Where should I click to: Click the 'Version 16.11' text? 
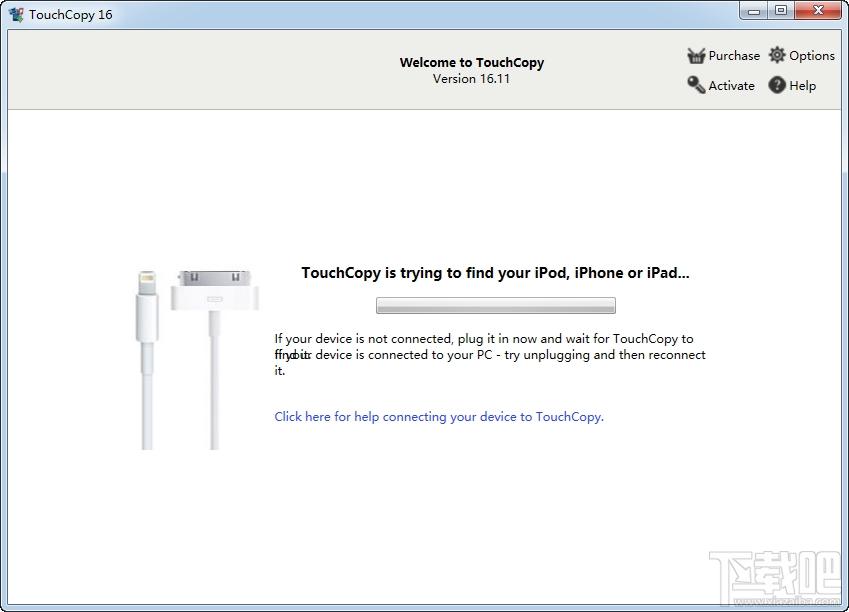pyautogui.click(x=471, y=79)
